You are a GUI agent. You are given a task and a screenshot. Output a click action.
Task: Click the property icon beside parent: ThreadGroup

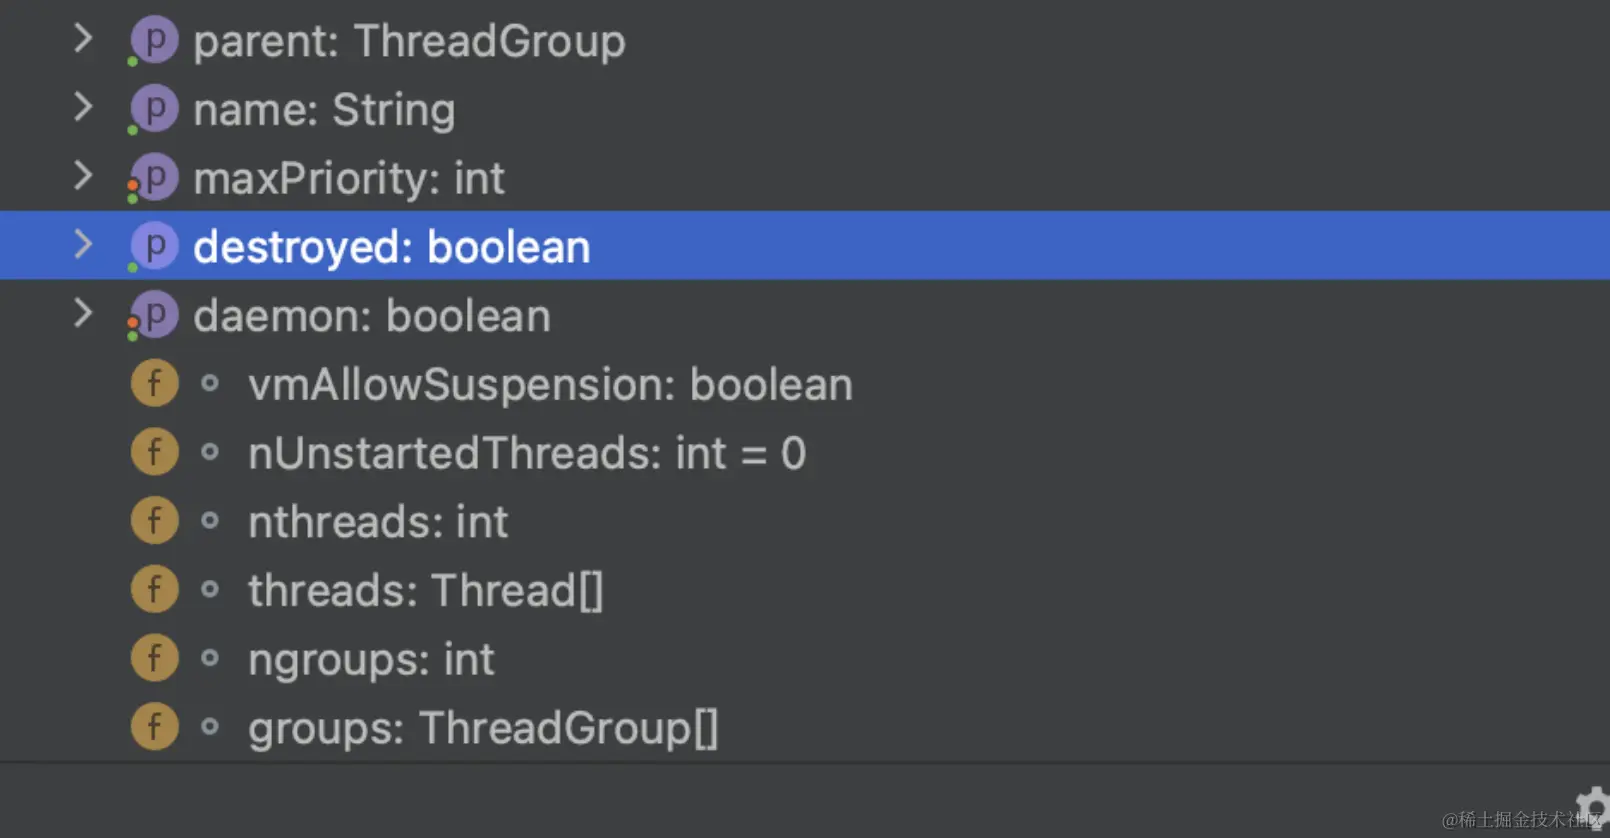pos(154,41)
